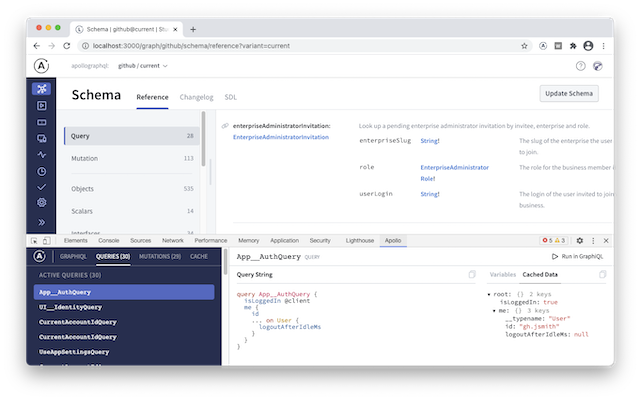Click the browser forward arrow
640x400 pixels.
coord(51,46)
